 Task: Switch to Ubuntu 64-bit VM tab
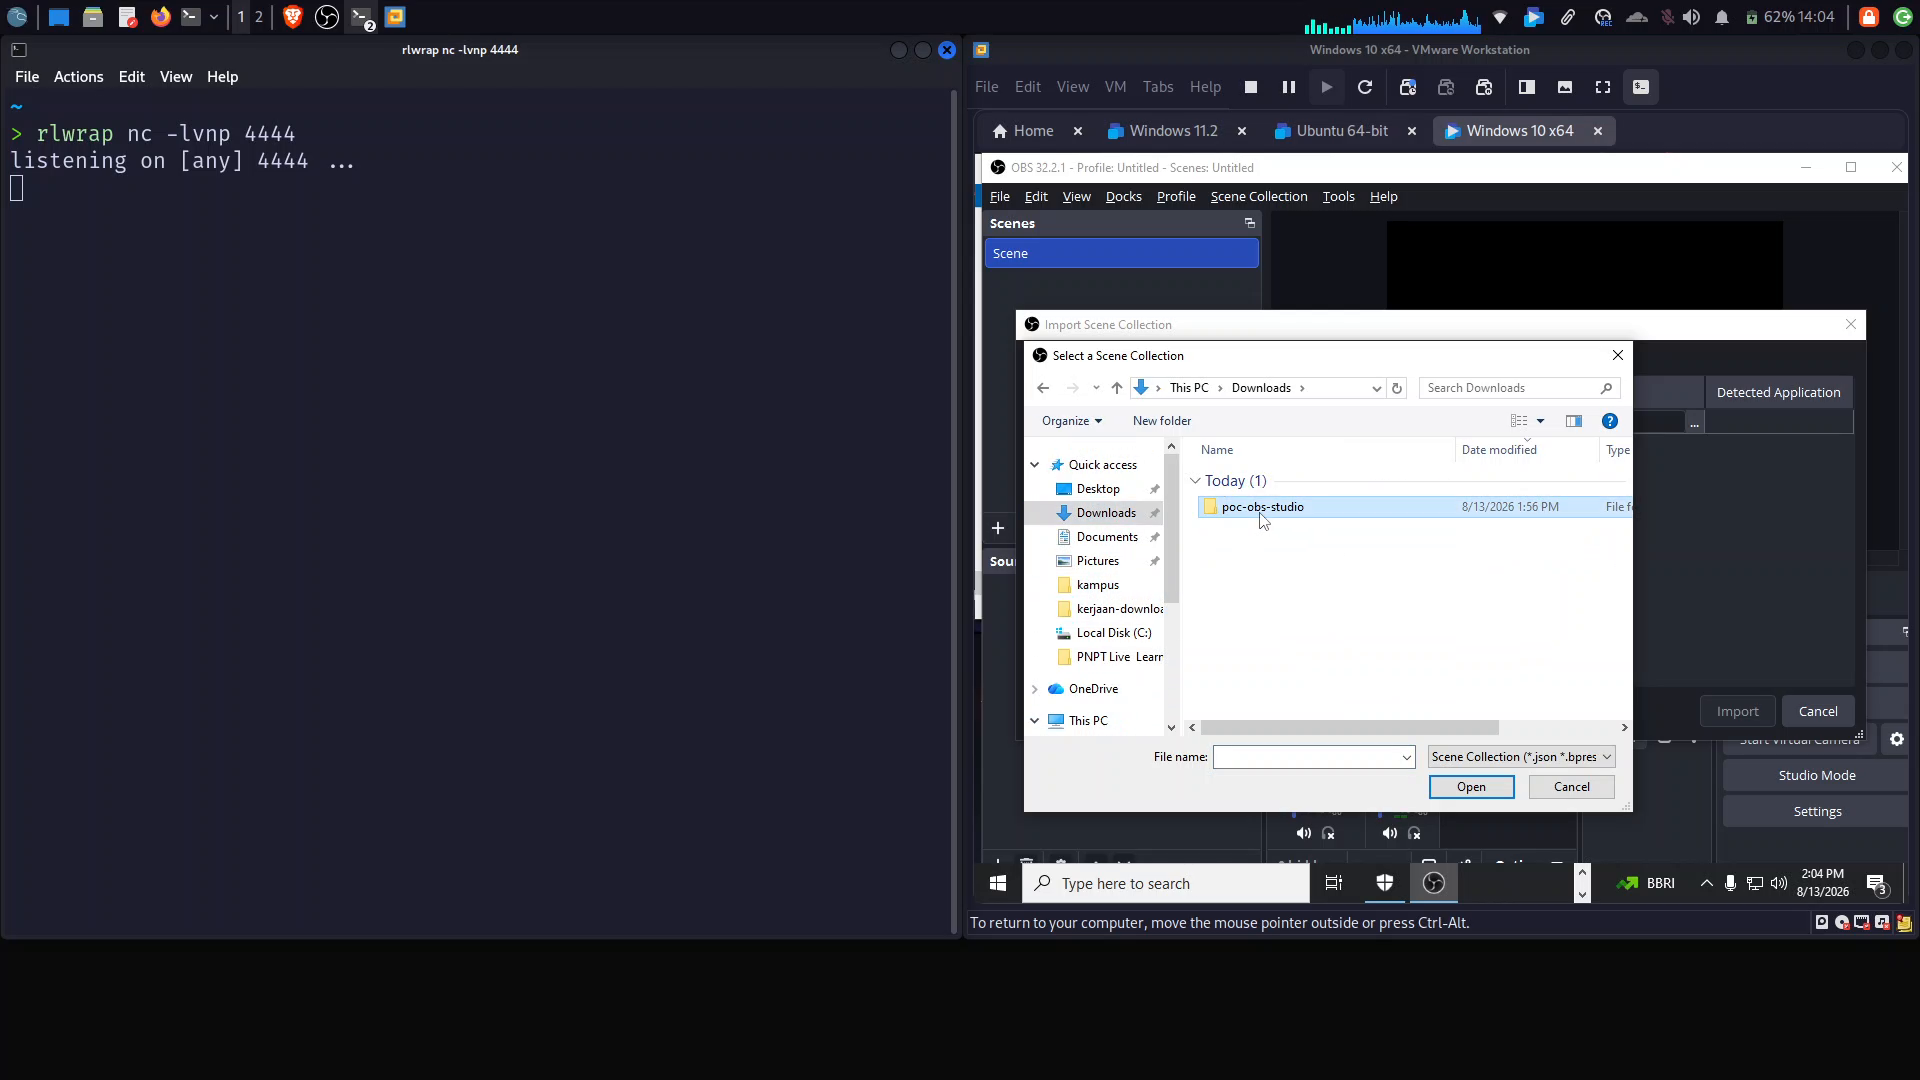(1342, 131)
